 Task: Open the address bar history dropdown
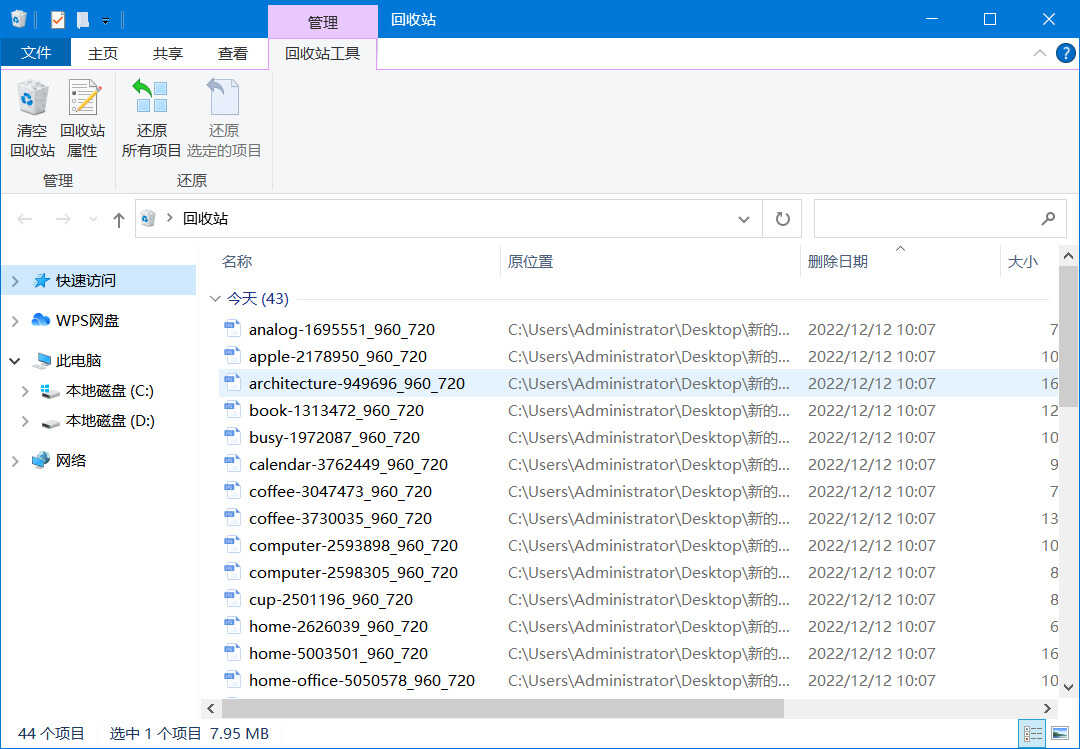(x=743, y=219)
